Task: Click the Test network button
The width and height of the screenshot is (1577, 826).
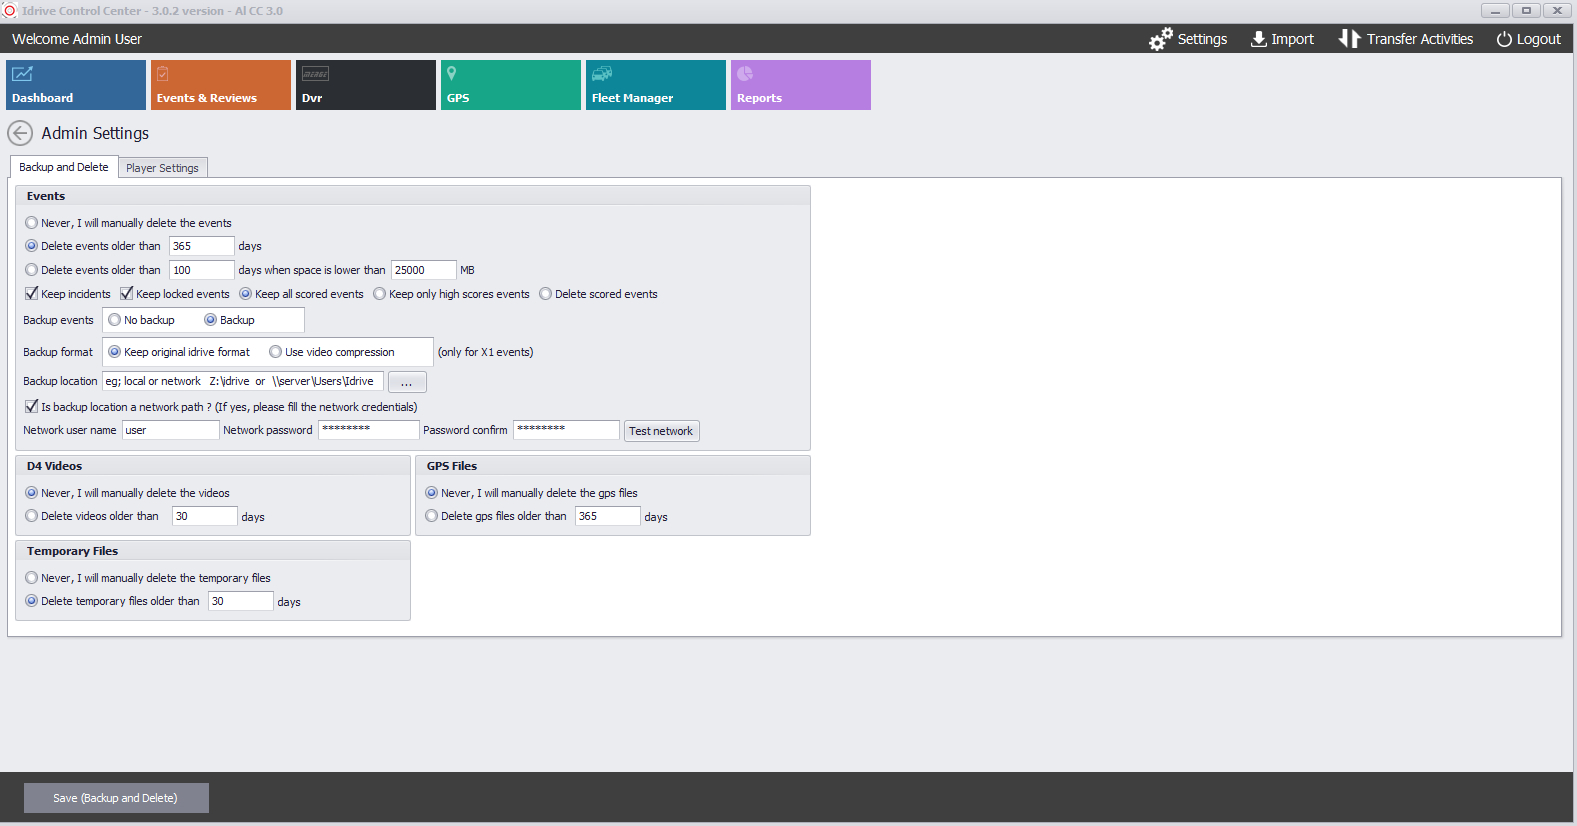Action: (661, 431)
